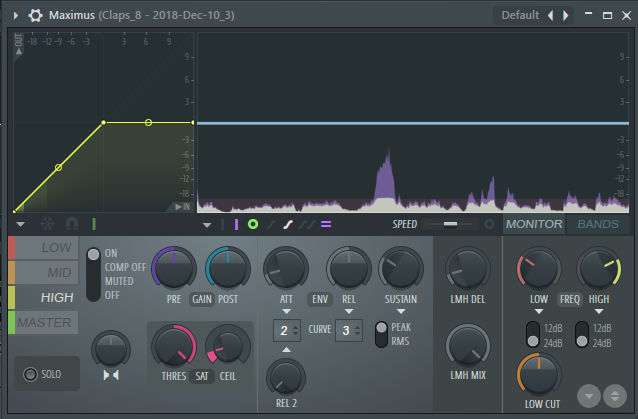Toggle the purple input peaks bar icon
This screenshot has width=638, height=419.
click(236, 224)
